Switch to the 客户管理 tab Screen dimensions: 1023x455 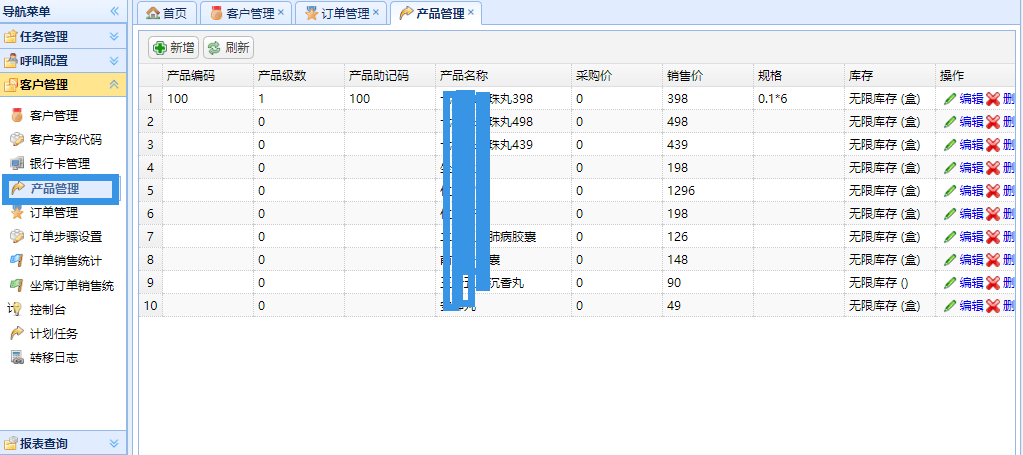coord(243,13)
